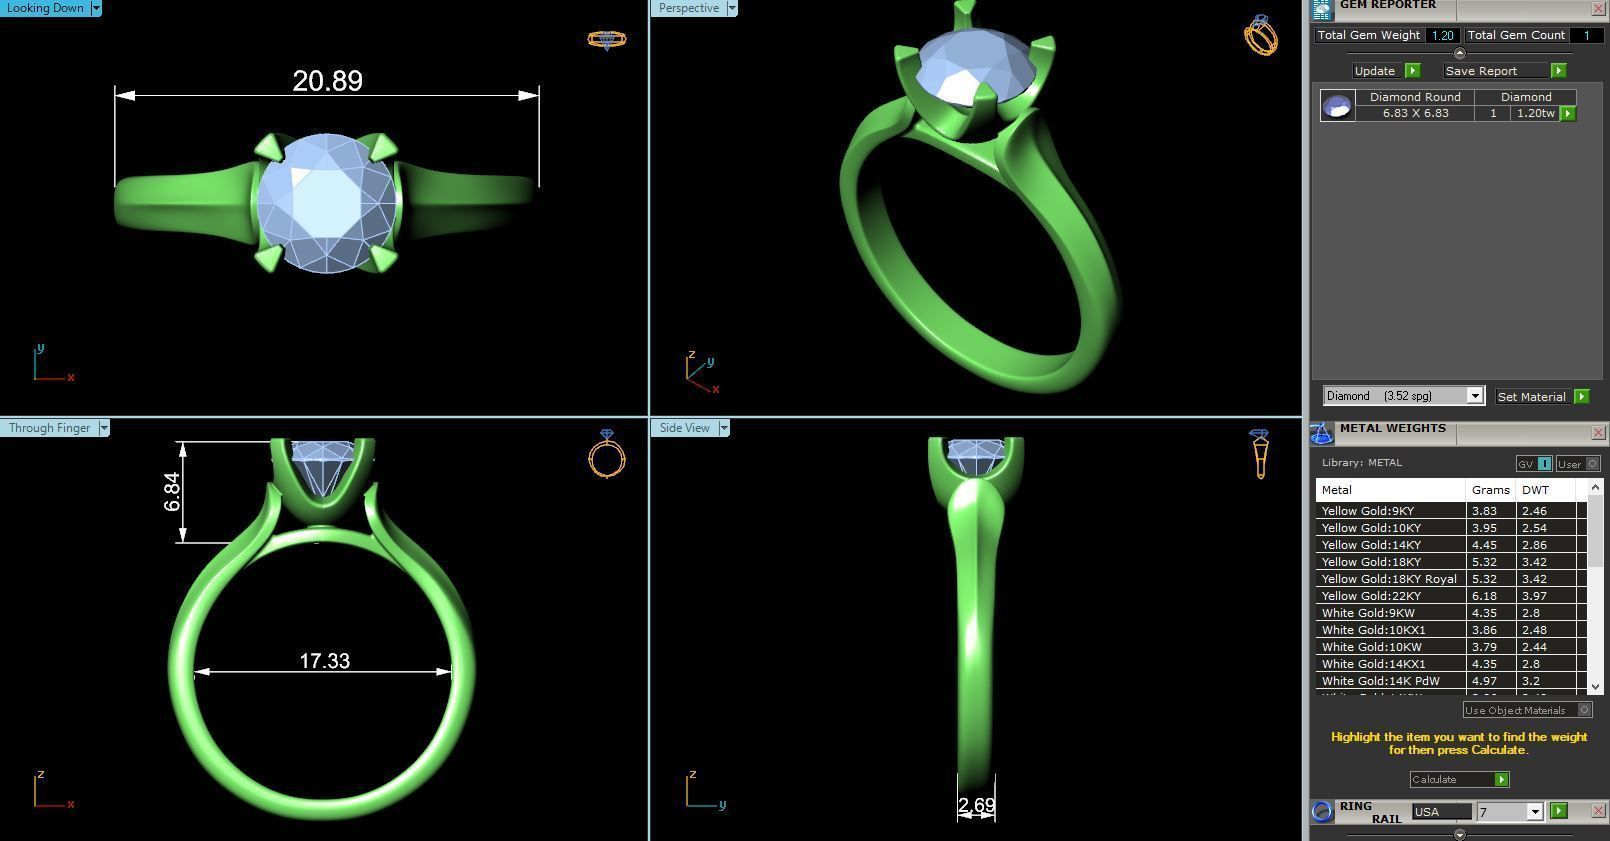Click the USA ring standard field

coord(1442,812)
